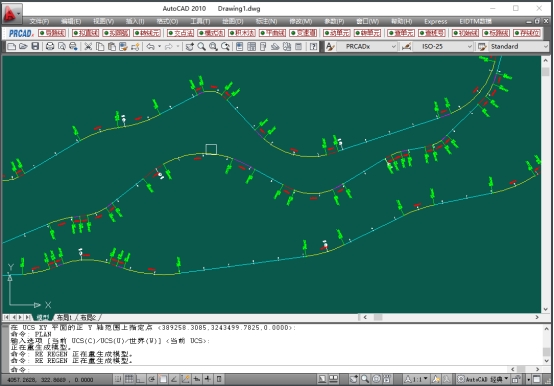Open the Standard table style dropdown
The height and width of the screenshot is (386, 554).
[x=518, y=46]
